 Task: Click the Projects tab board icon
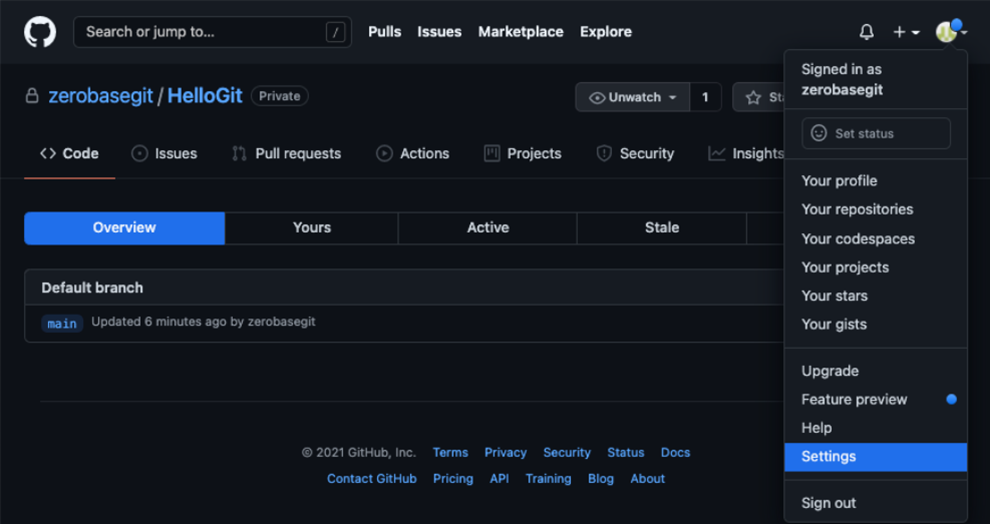[x=492, y=153]
